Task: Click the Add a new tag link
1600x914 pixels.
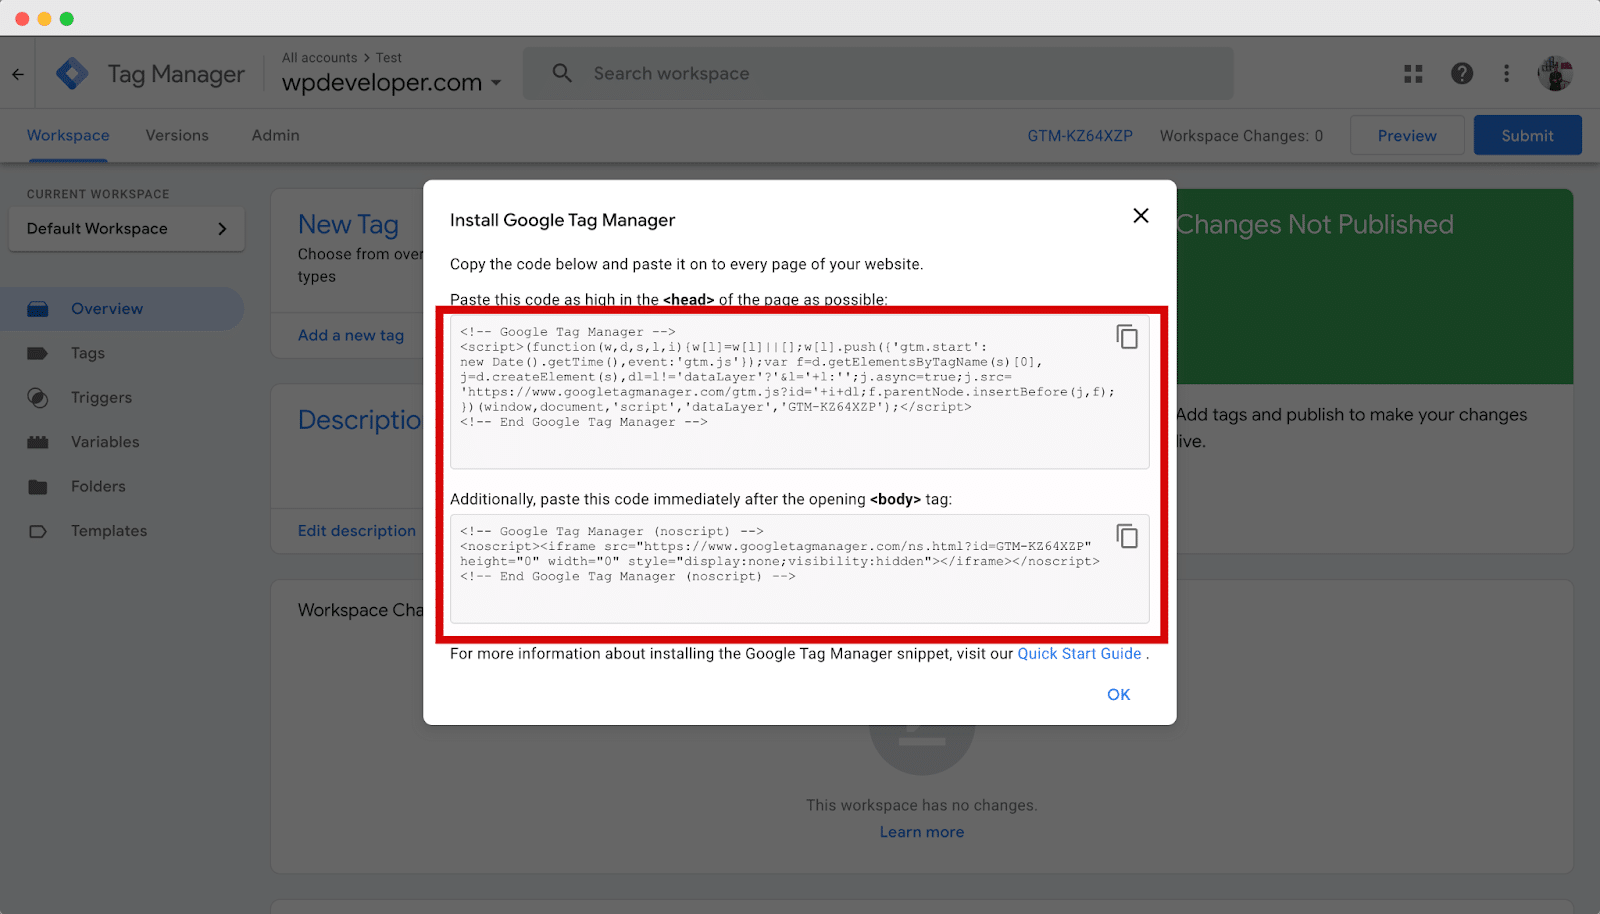Action: 351,336
